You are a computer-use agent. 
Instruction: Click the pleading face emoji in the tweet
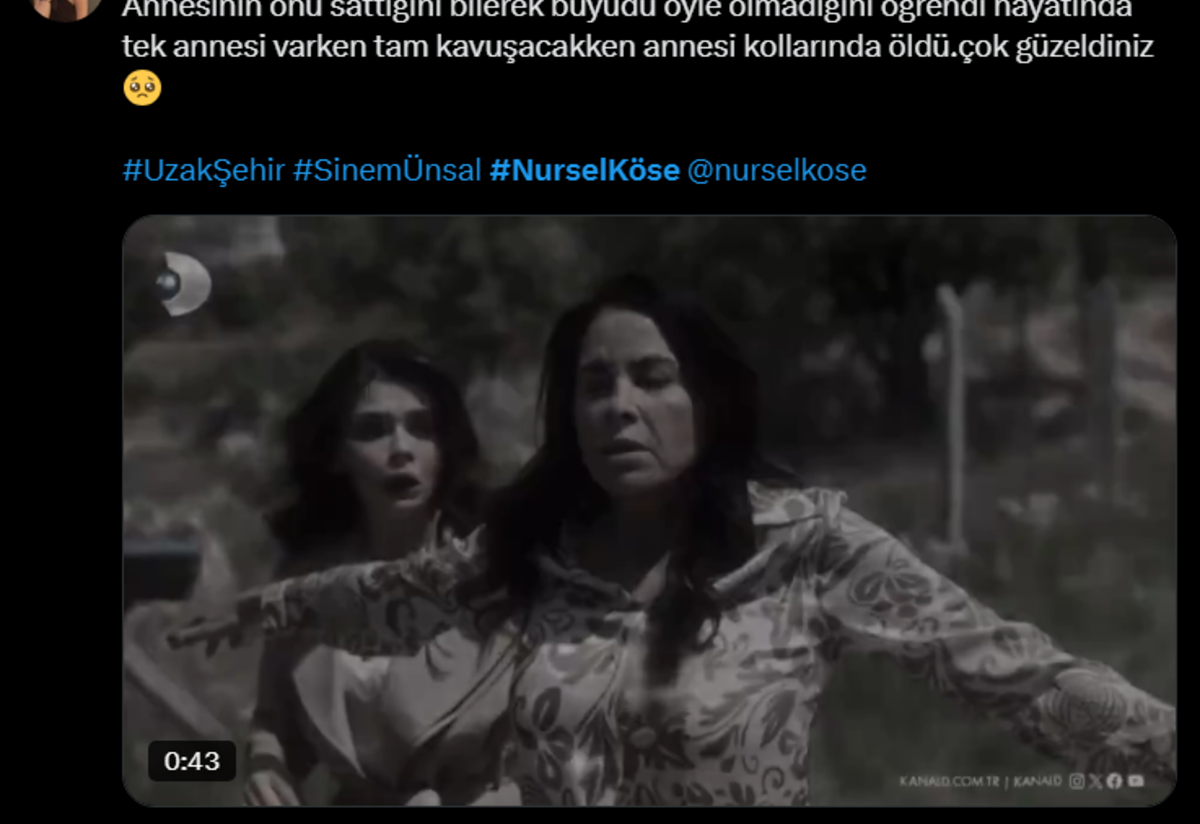tap(142, 88)
